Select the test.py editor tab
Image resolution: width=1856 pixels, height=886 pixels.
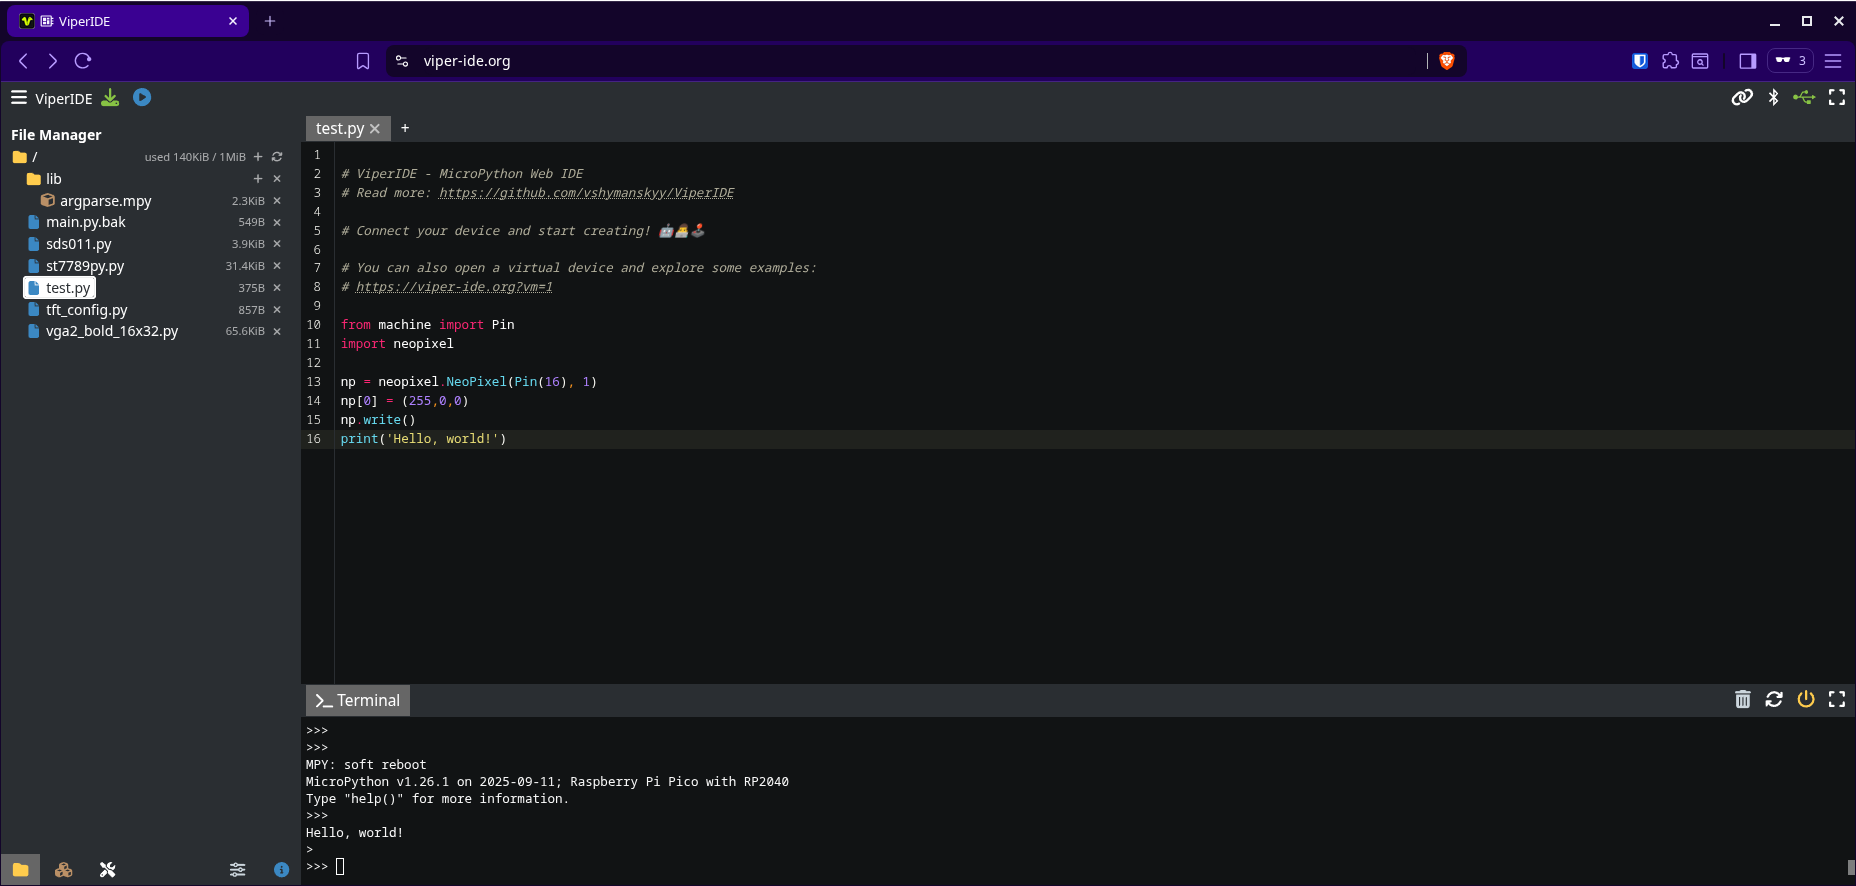[x=338, y=128]
